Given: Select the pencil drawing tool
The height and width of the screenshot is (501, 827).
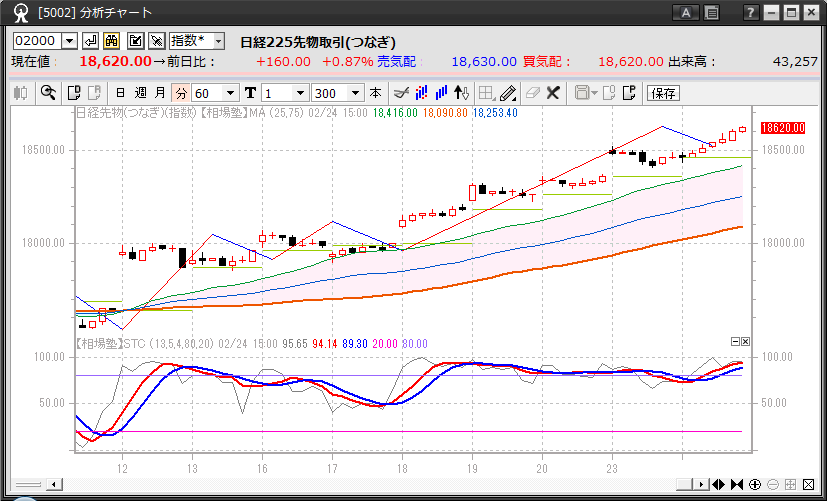Looking at the screenshot, I should [x=507, y=93].
